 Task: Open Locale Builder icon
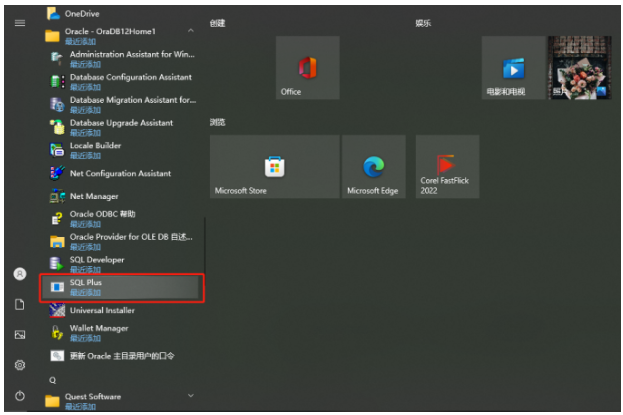tap(57, 150)
